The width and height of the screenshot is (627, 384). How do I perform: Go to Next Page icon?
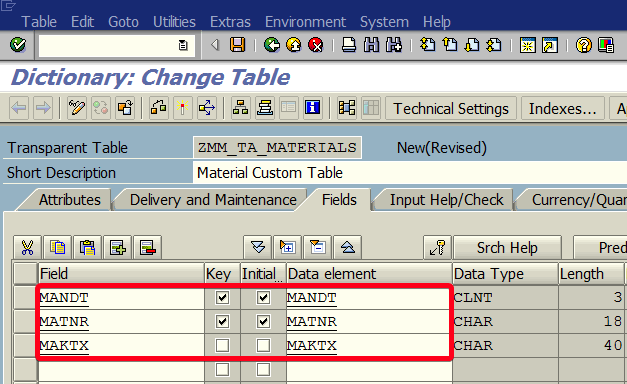472,45
